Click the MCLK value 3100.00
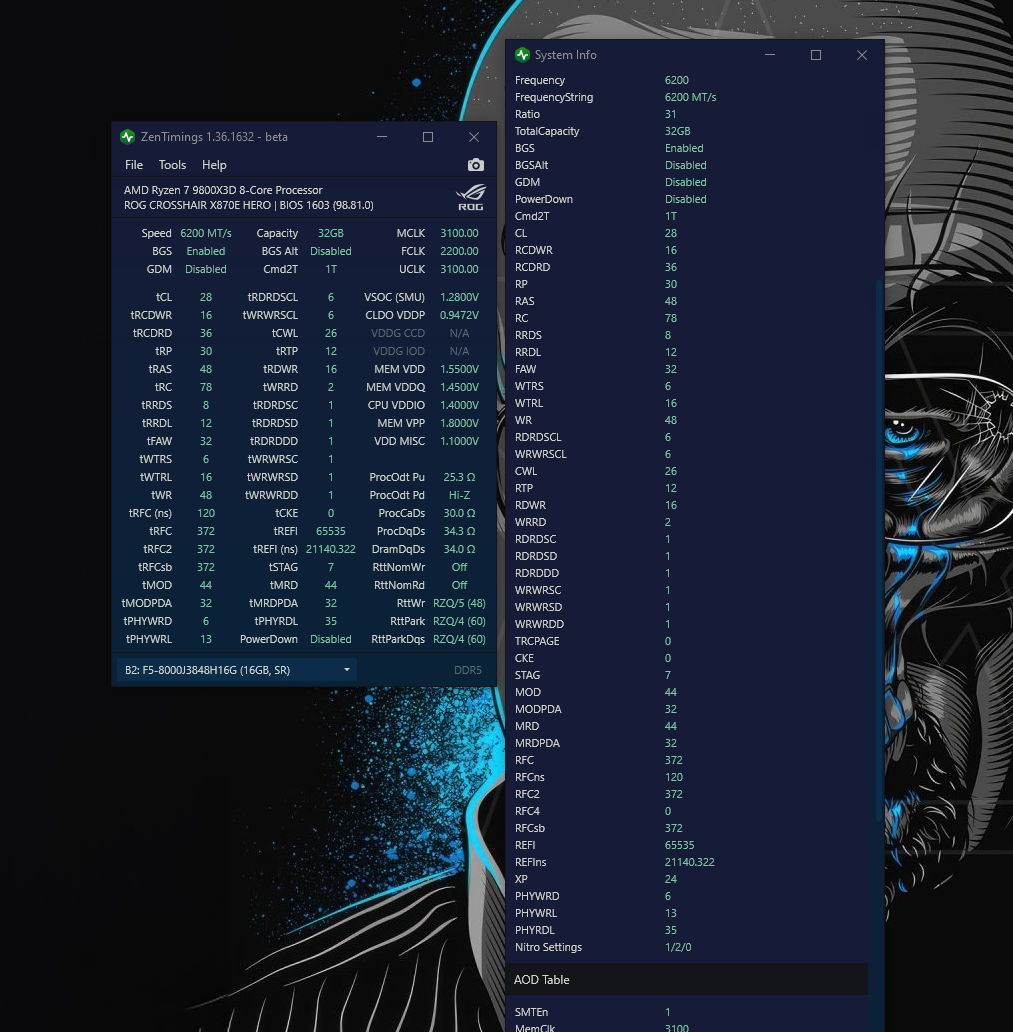 coord(459,233)
